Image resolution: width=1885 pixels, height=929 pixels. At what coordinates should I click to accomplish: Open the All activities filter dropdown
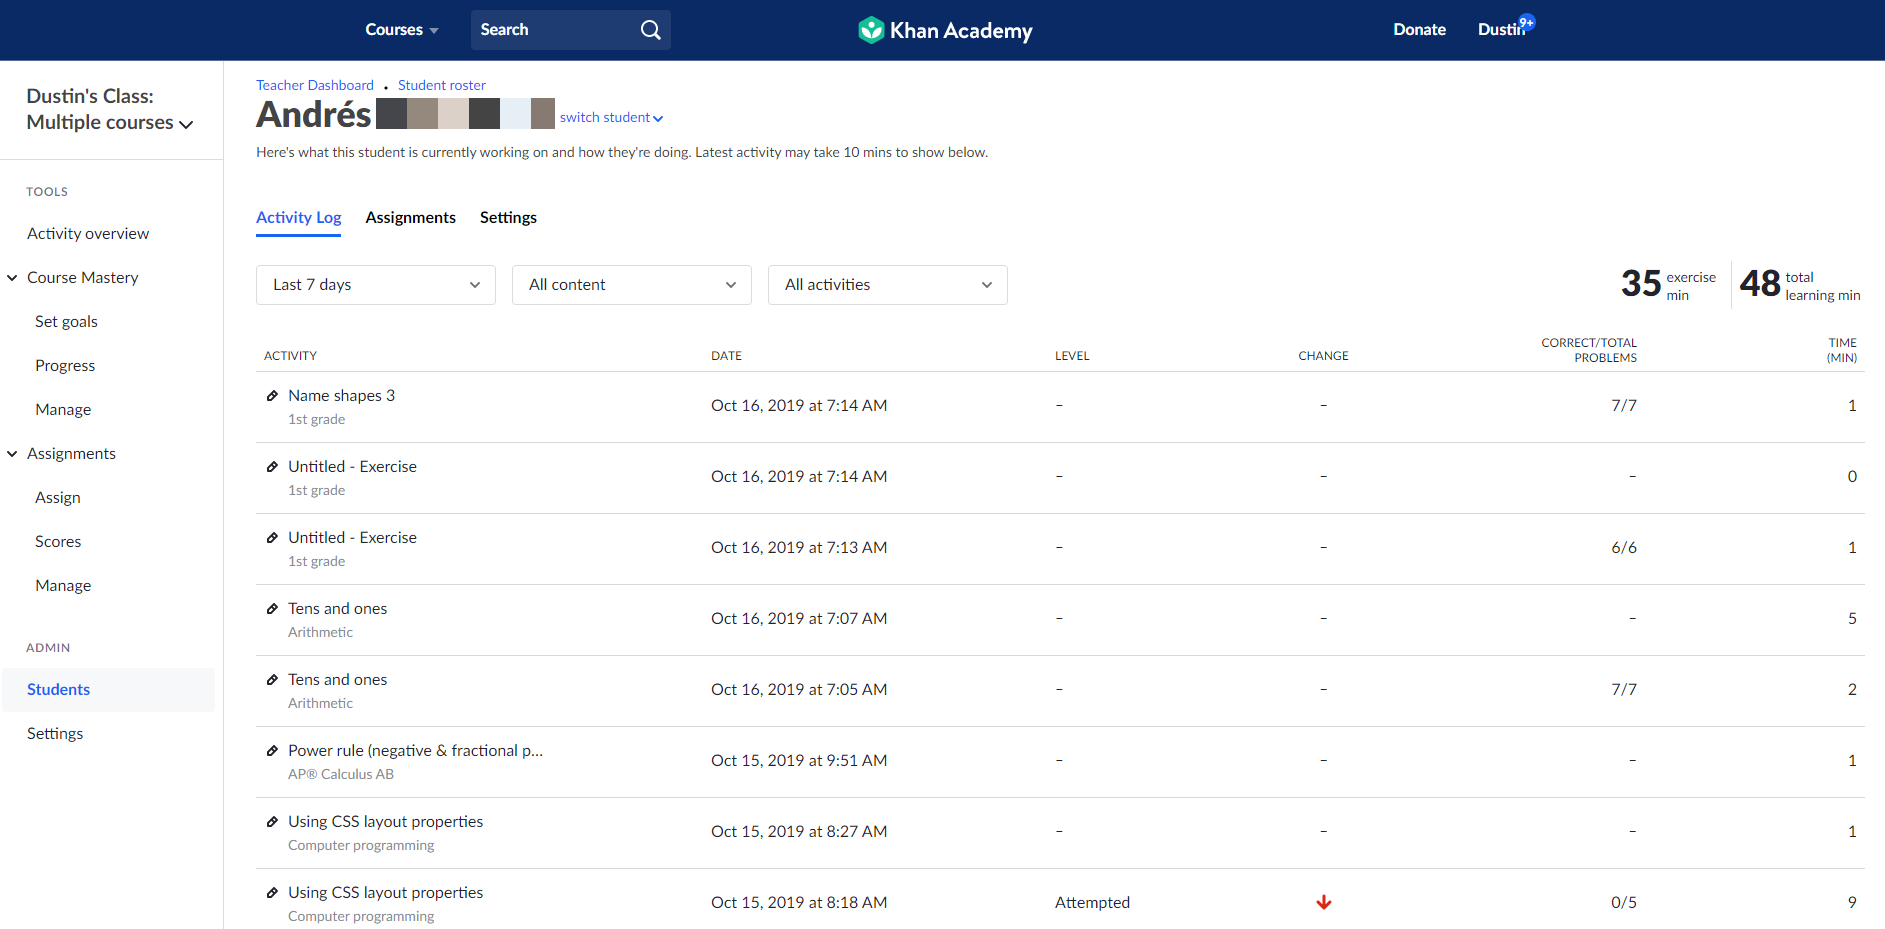point(888,285)
